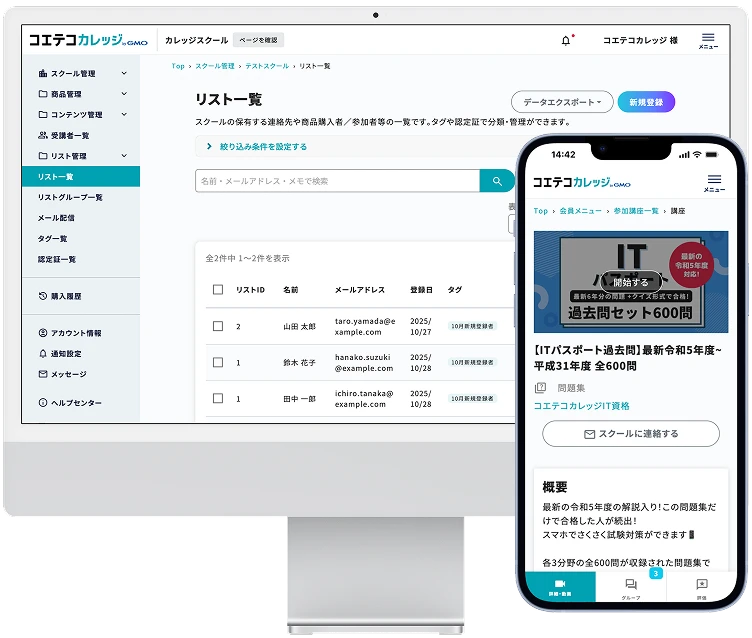This screenshot has width=752, height=638.
Task: Expand the コンテンツ管理 chevron
Action: coord(124,115)
